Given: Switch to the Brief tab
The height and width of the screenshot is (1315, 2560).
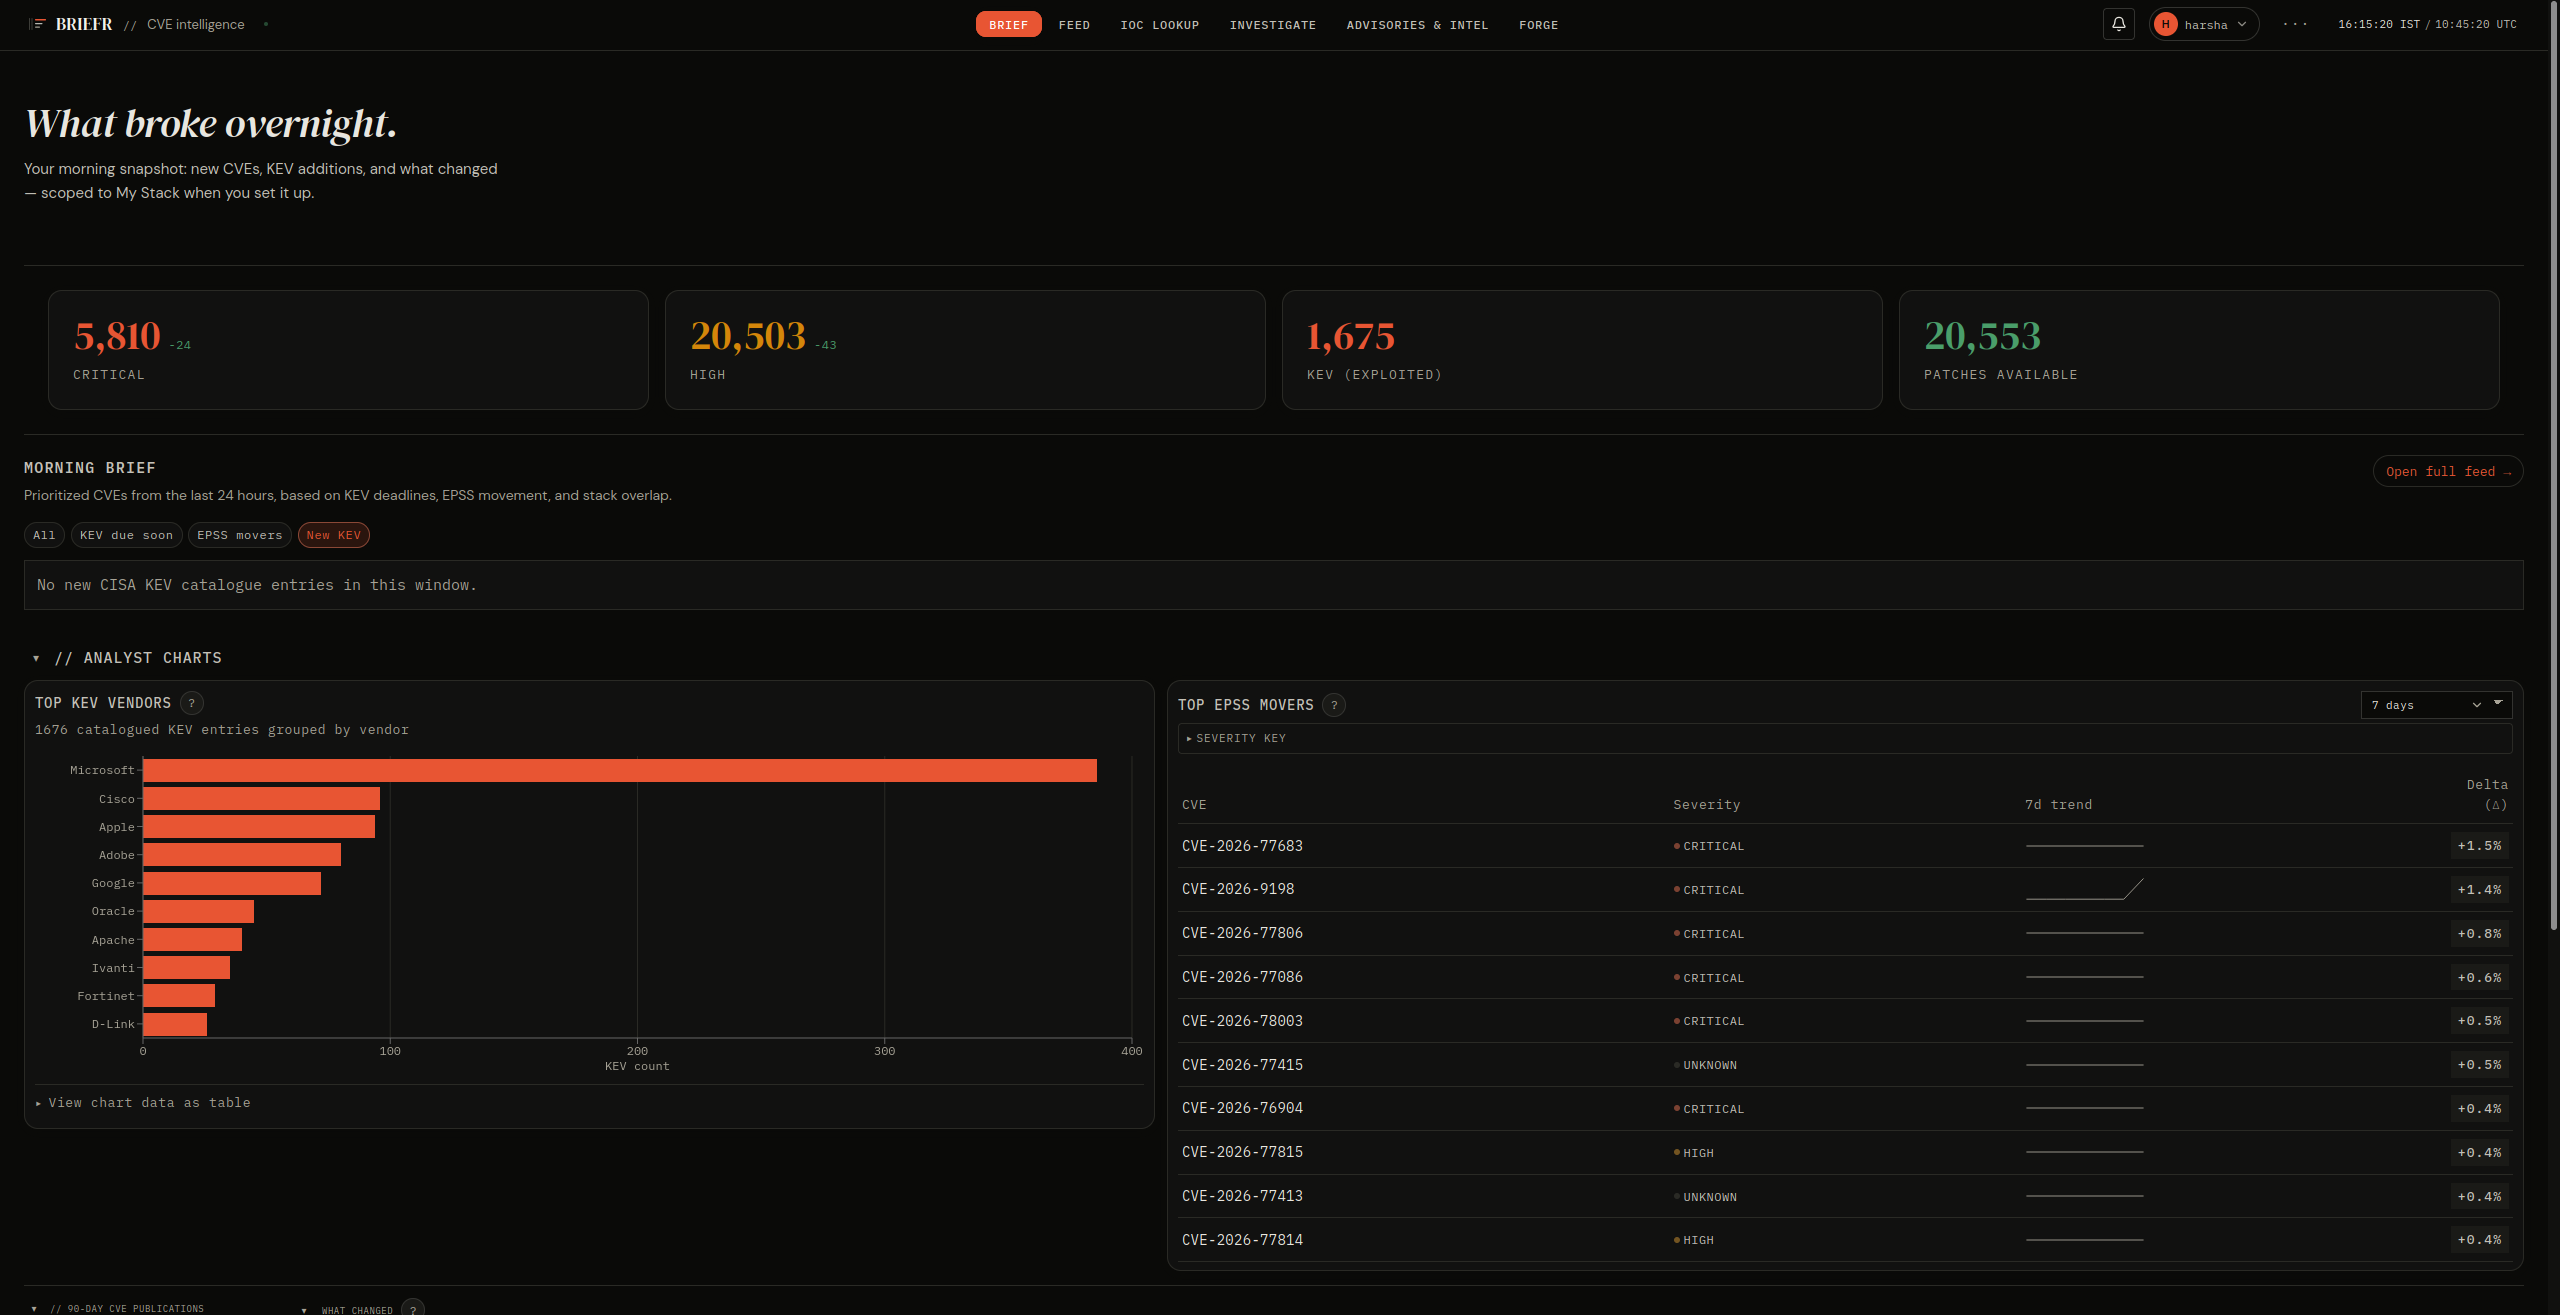Looking at the screenshot, I should click(1008, 24).
